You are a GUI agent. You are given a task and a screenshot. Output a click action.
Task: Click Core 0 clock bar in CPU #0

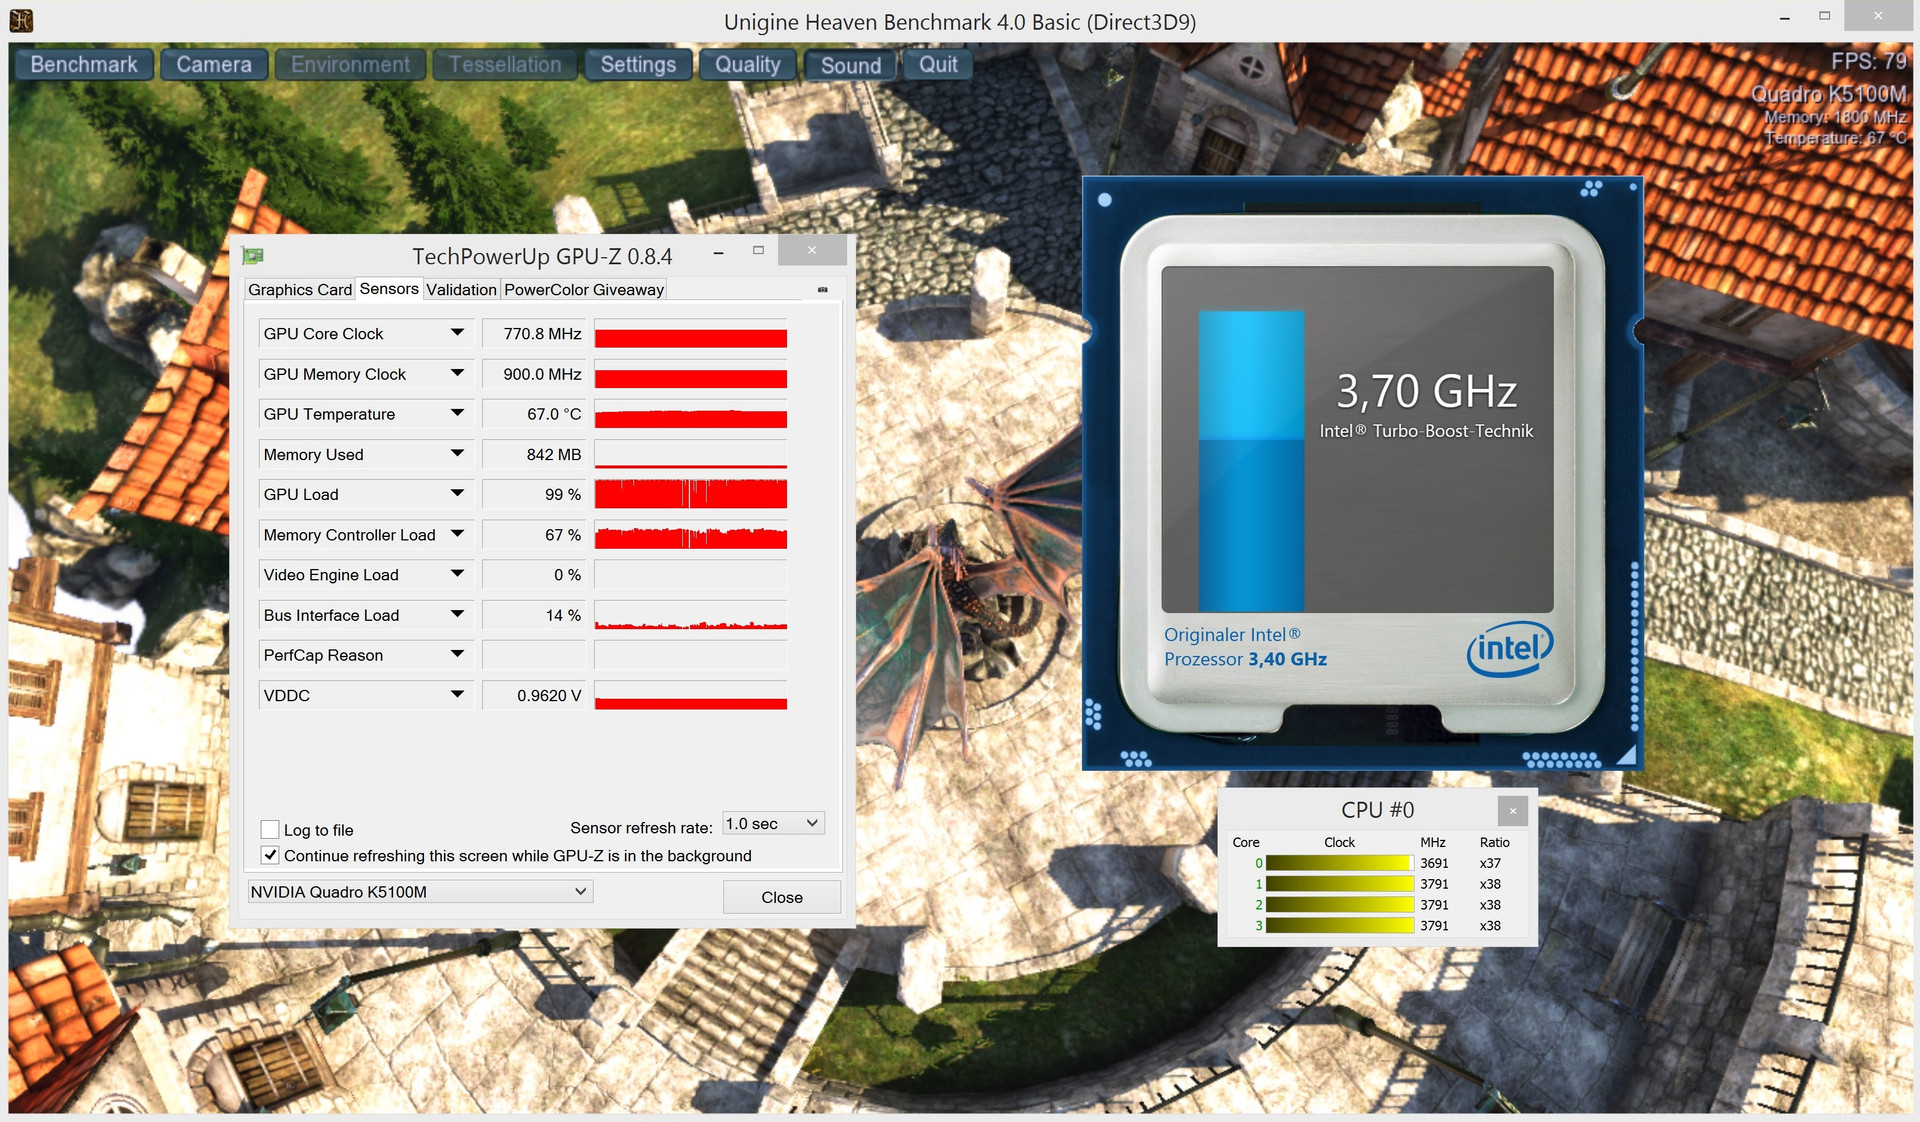pyautogui.click(x=1339, y=863)
